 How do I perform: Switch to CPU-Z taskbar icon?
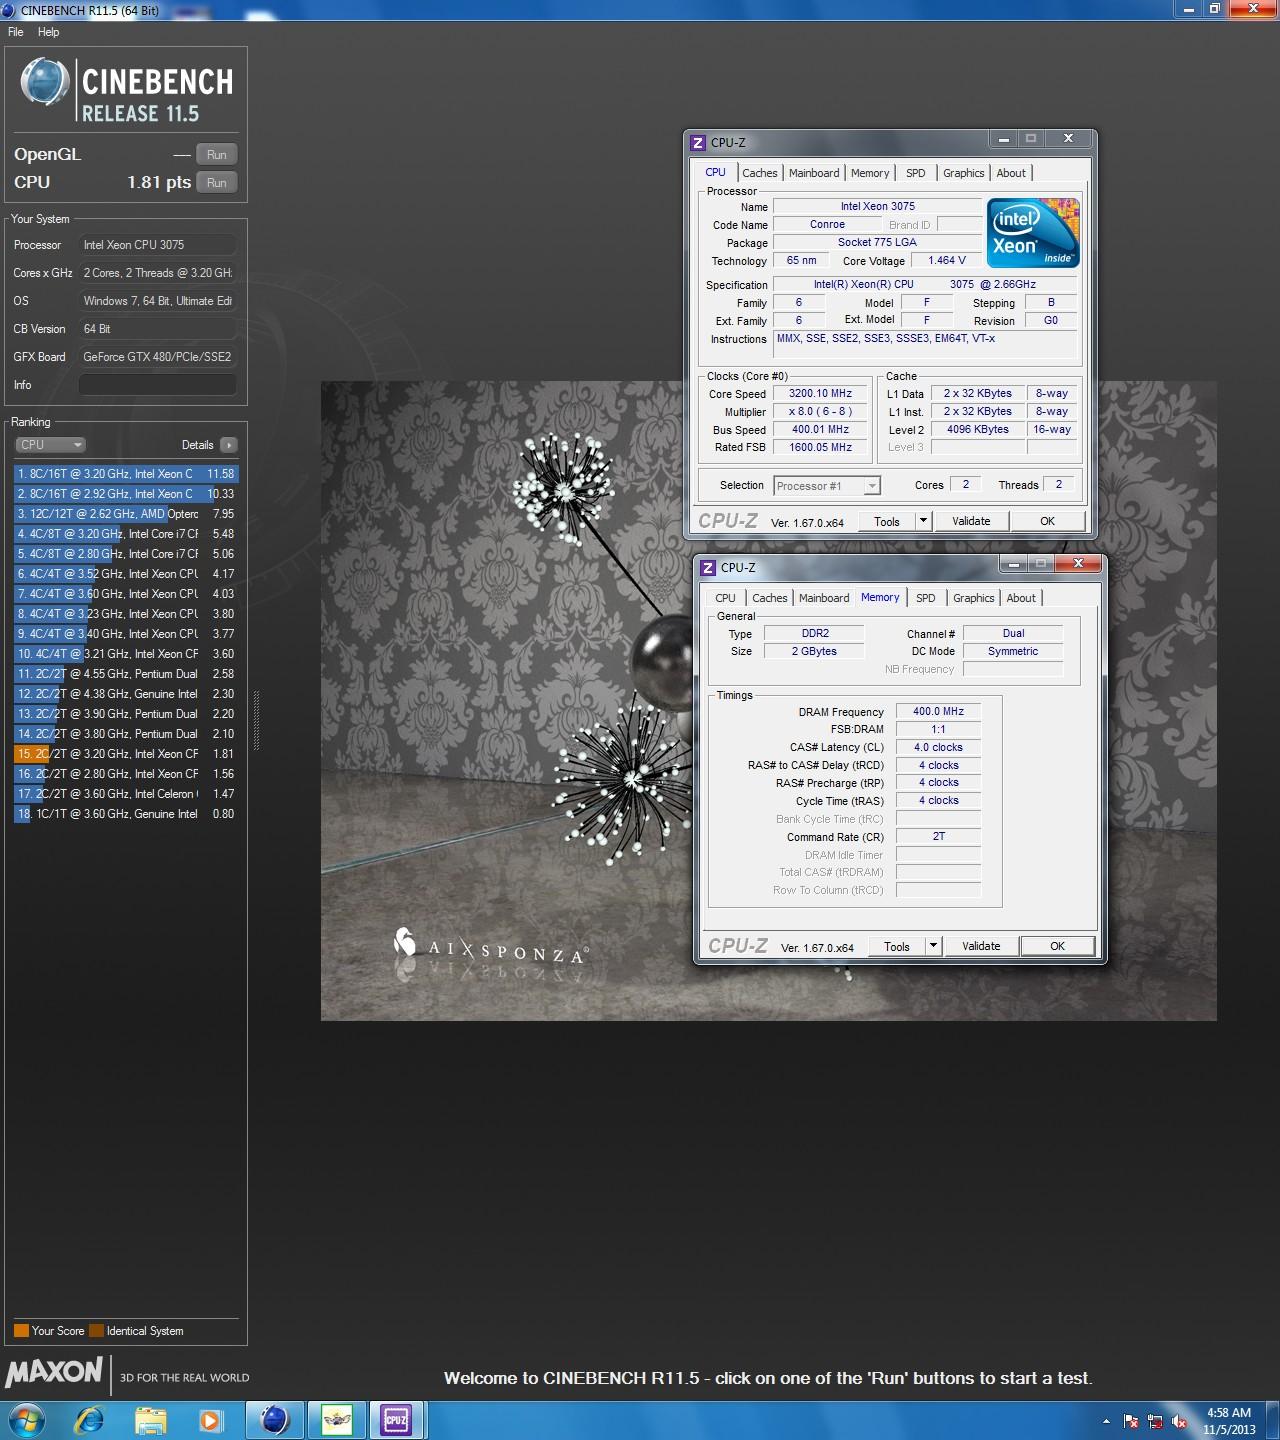click(x=396, y=1420)
